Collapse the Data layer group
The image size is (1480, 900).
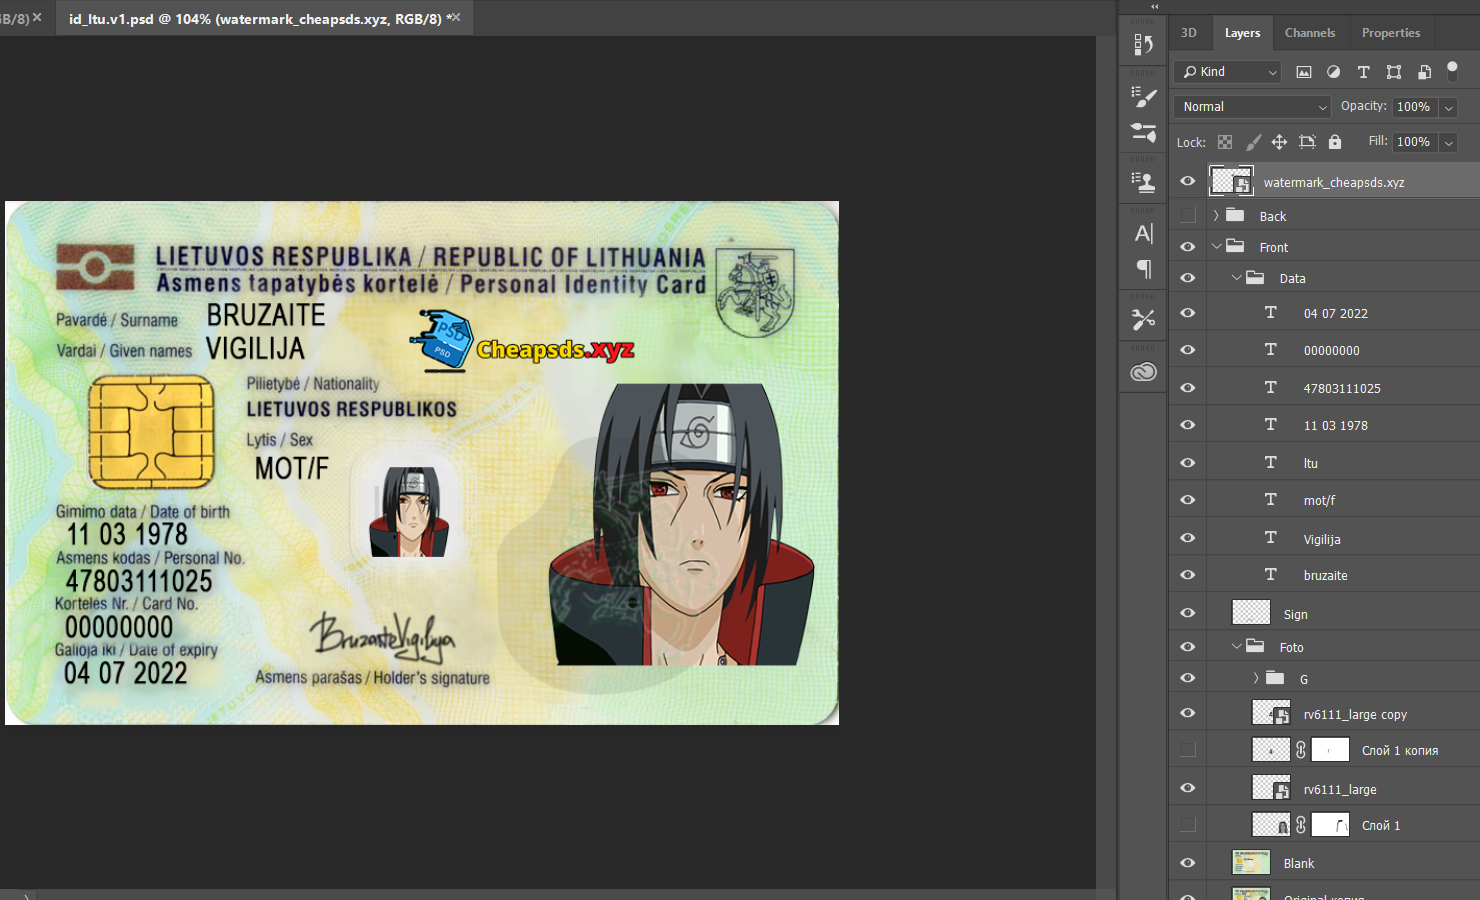pyautogui.click(x=1236, y=278)
